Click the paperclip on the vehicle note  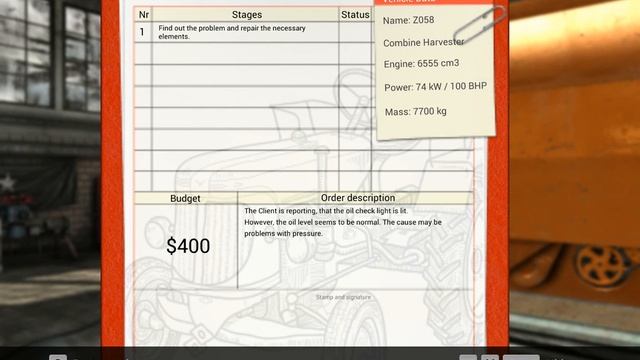coord(480,24)
